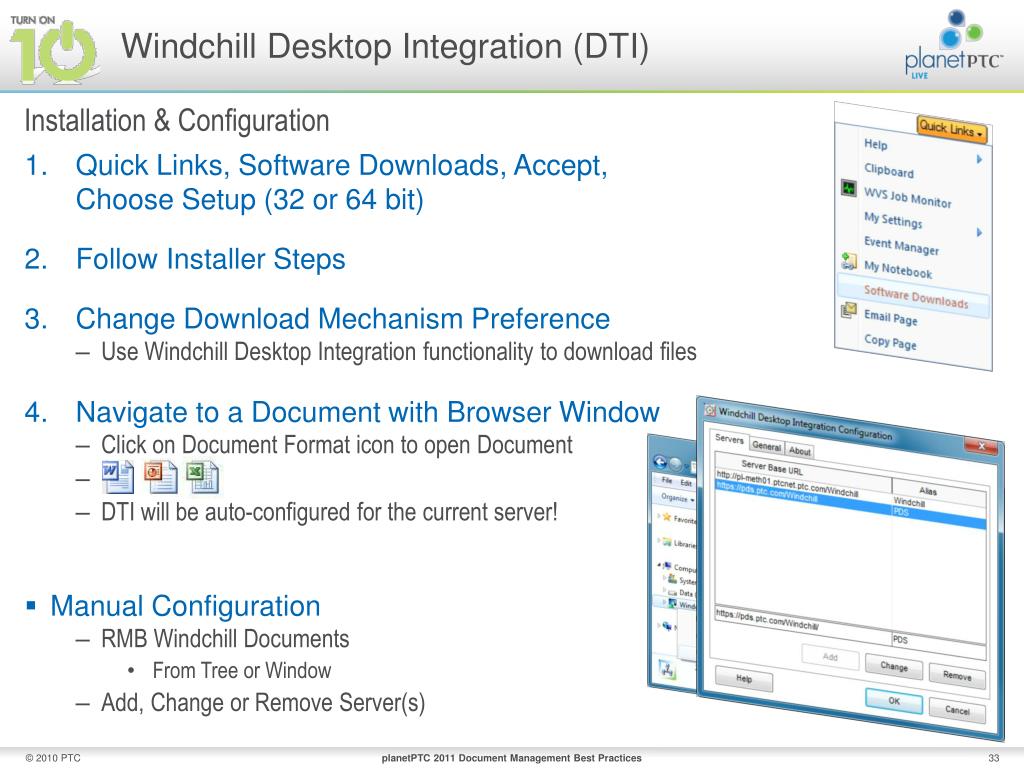Select My Settings menu entry
1024x768 pixels.
click(893, 219)
